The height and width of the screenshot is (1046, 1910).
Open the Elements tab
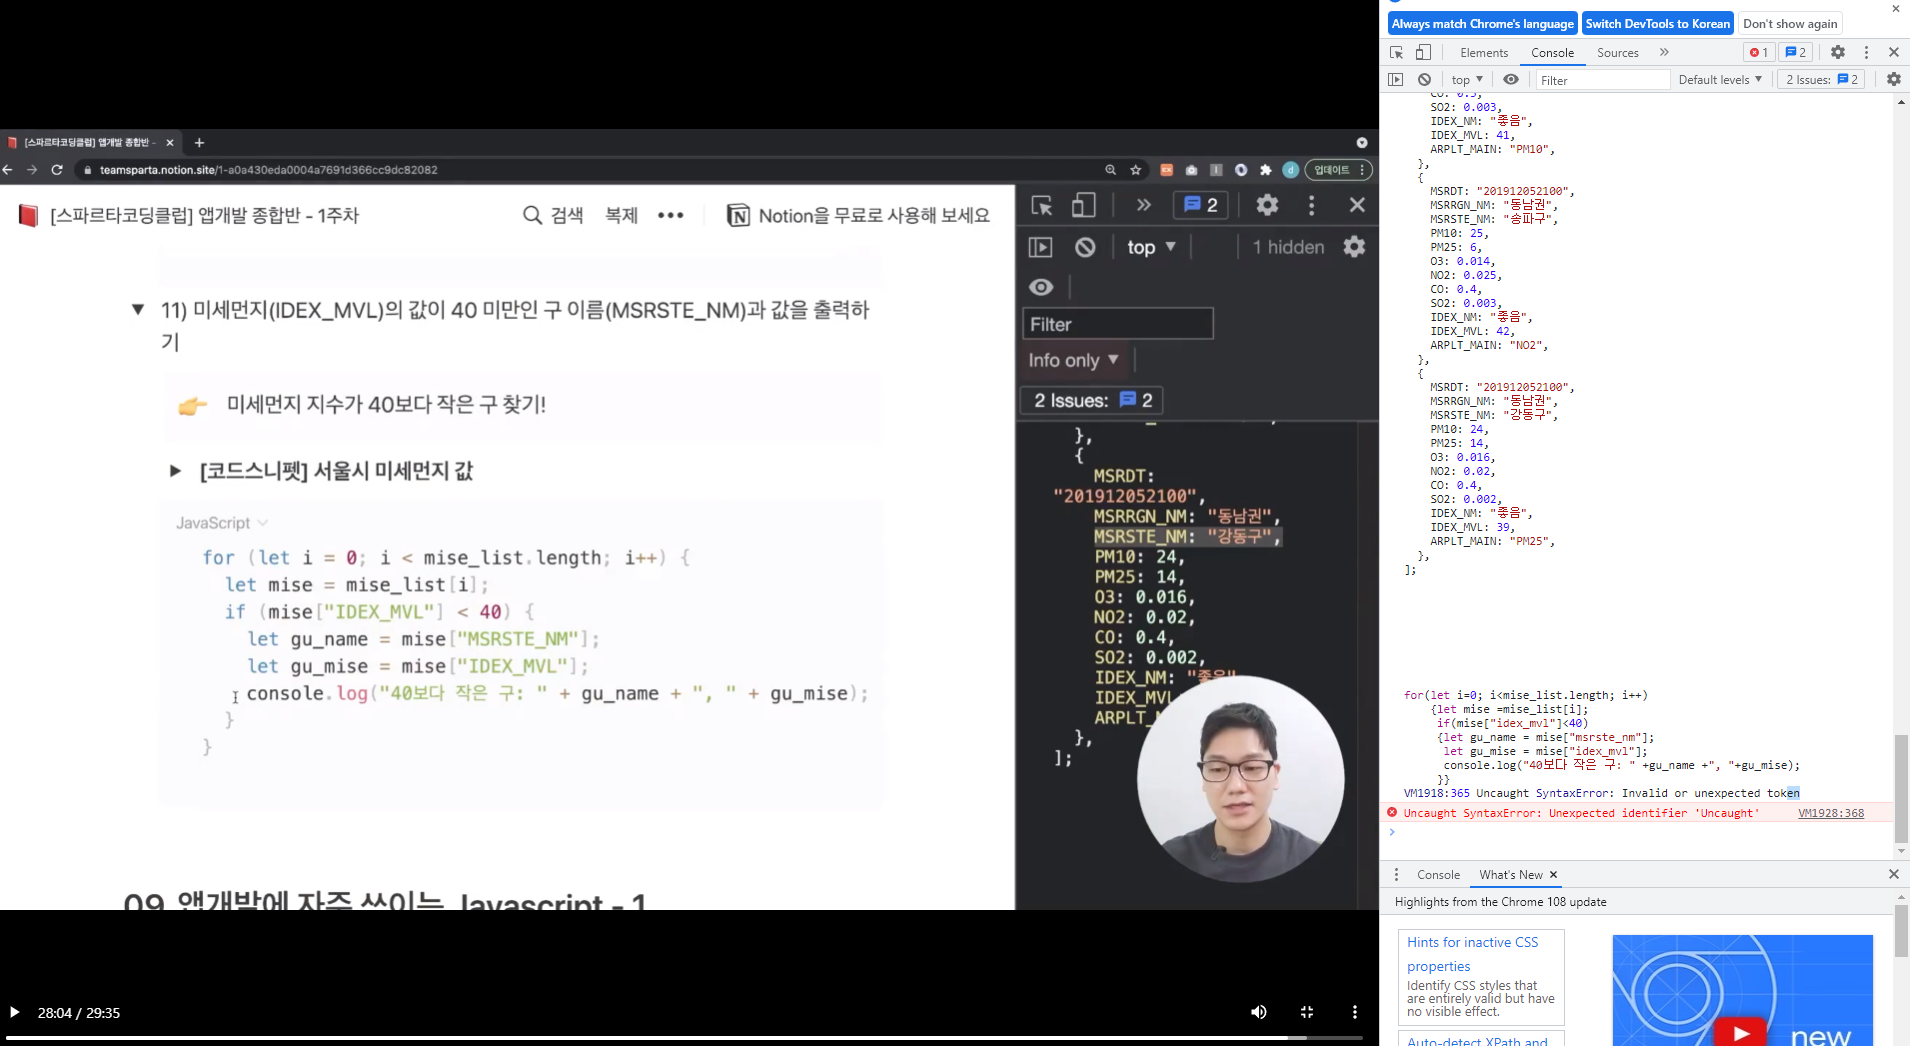(1483, 53)
